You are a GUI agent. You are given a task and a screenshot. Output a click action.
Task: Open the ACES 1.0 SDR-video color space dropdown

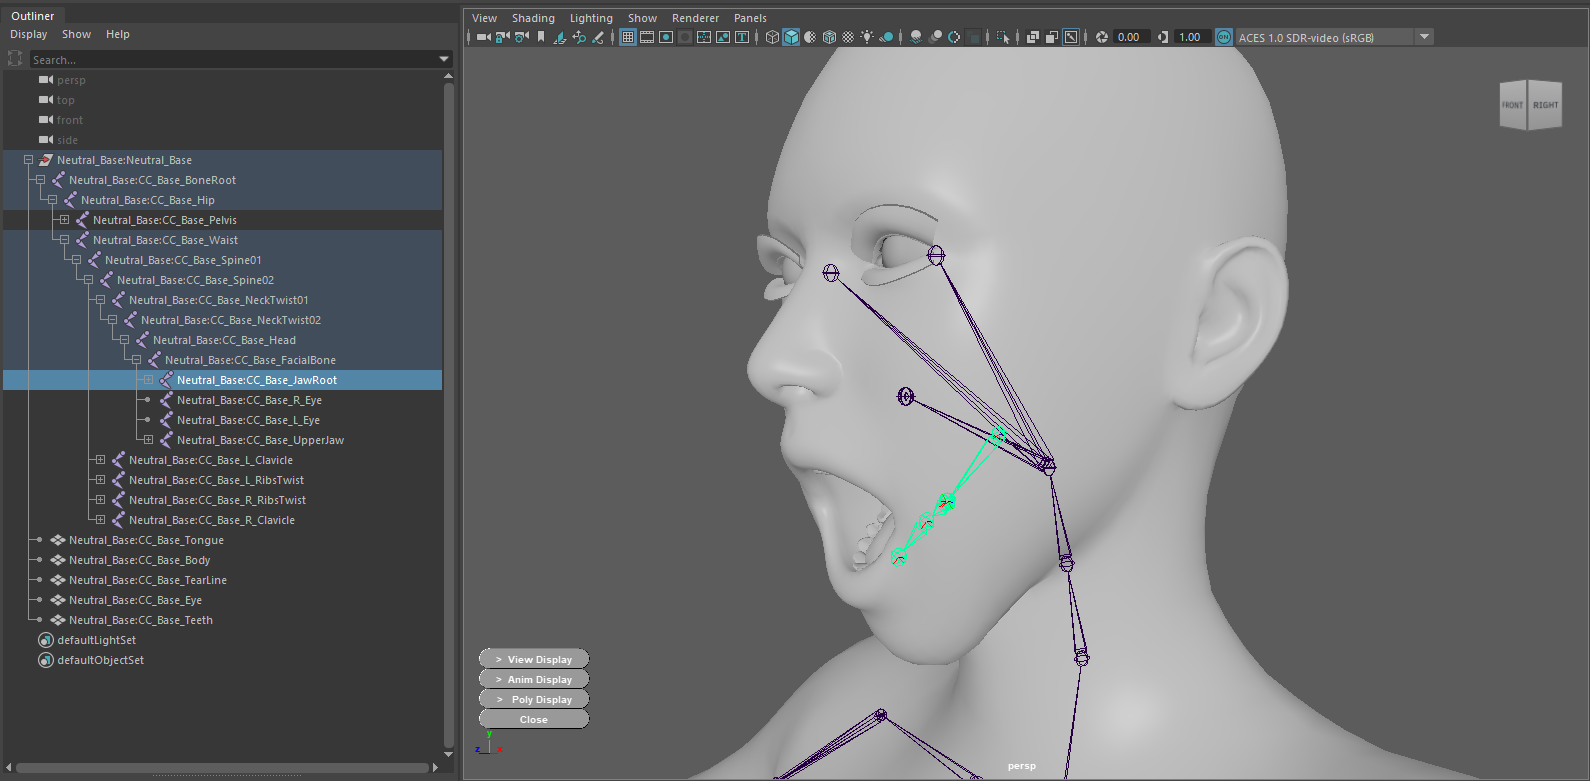pos(1335,37)
